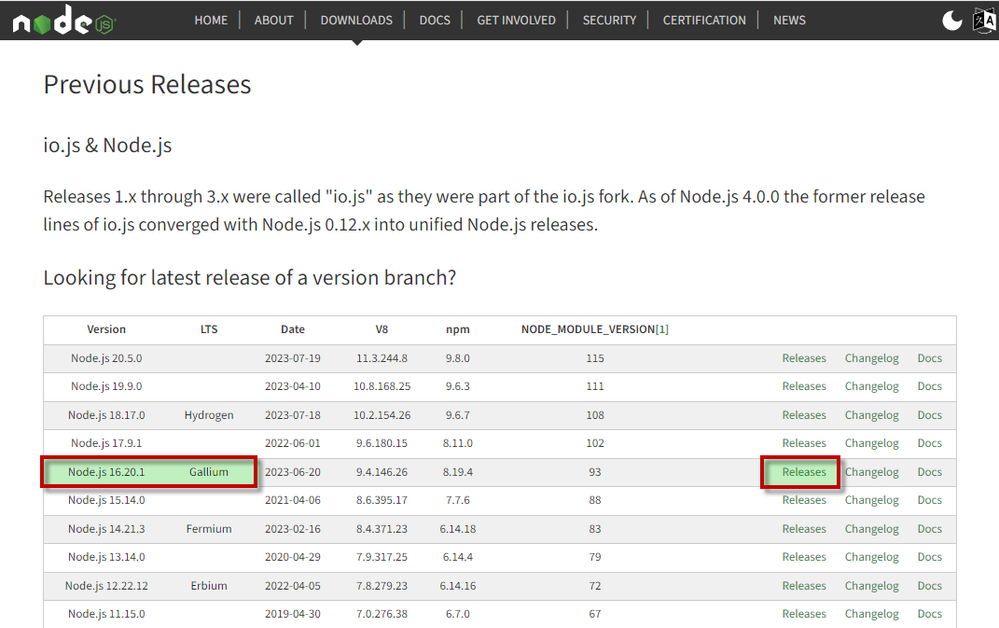
Task: Open Docs for Node.js 12.22.12
Action: point(930,585)
